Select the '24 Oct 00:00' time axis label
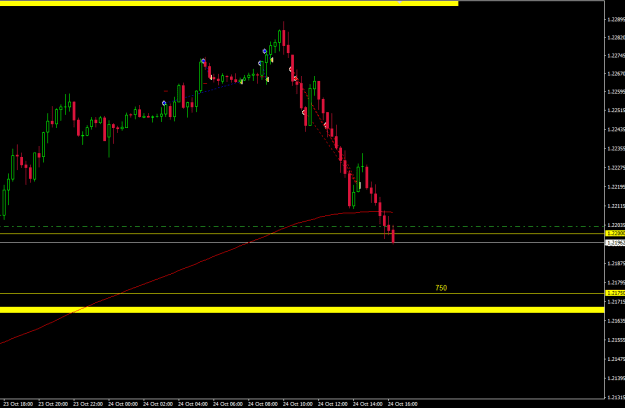The image size is (625, 408). pos(123,404)
